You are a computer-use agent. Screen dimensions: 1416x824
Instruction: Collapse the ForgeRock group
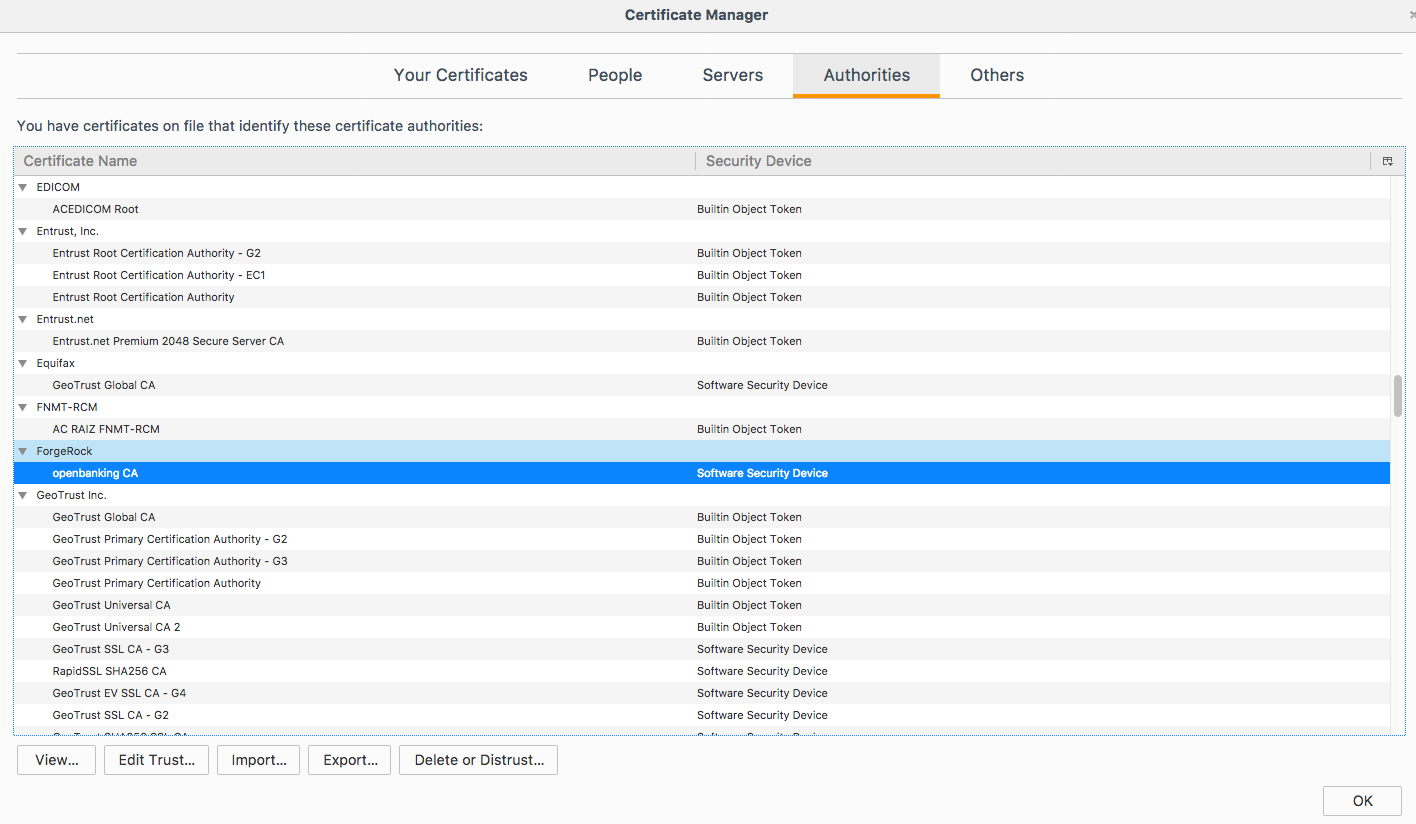(23, 451)
